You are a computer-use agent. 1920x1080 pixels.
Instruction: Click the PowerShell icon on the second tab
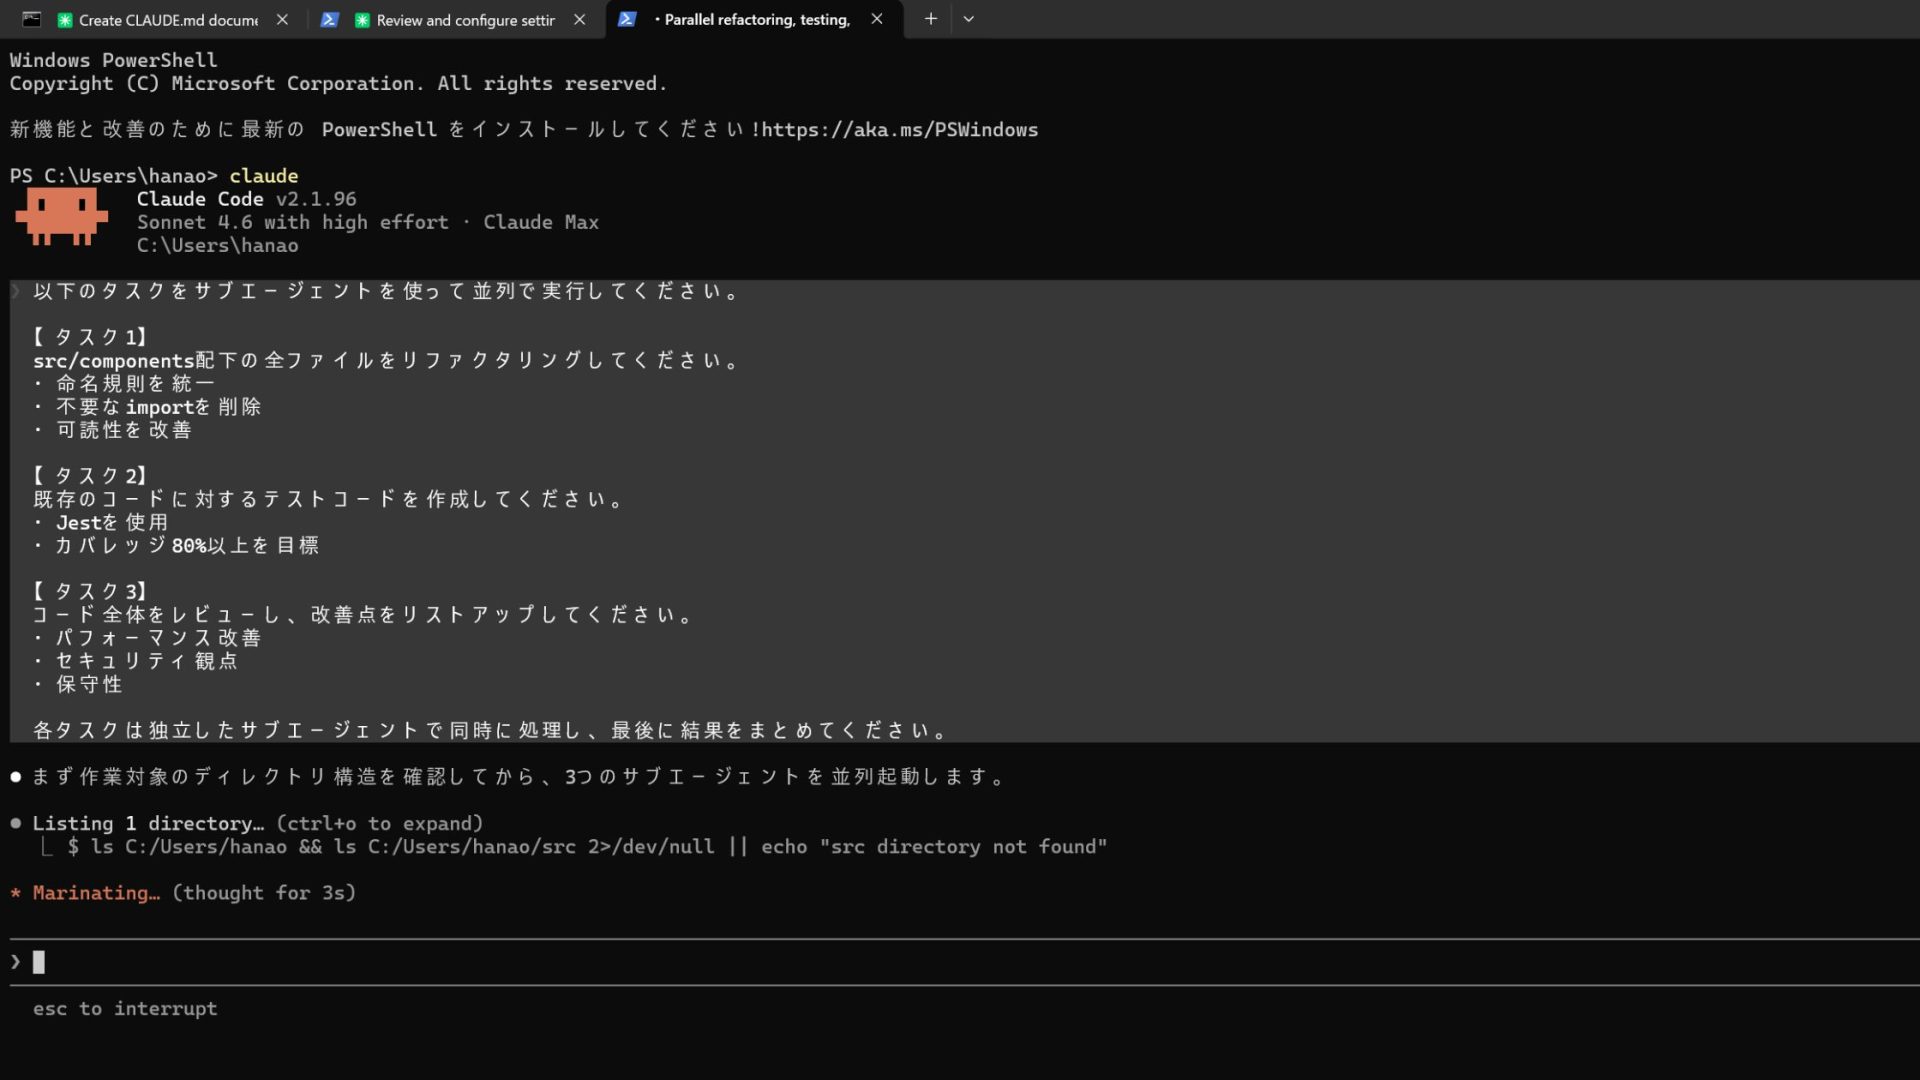(x=330, y=19)
